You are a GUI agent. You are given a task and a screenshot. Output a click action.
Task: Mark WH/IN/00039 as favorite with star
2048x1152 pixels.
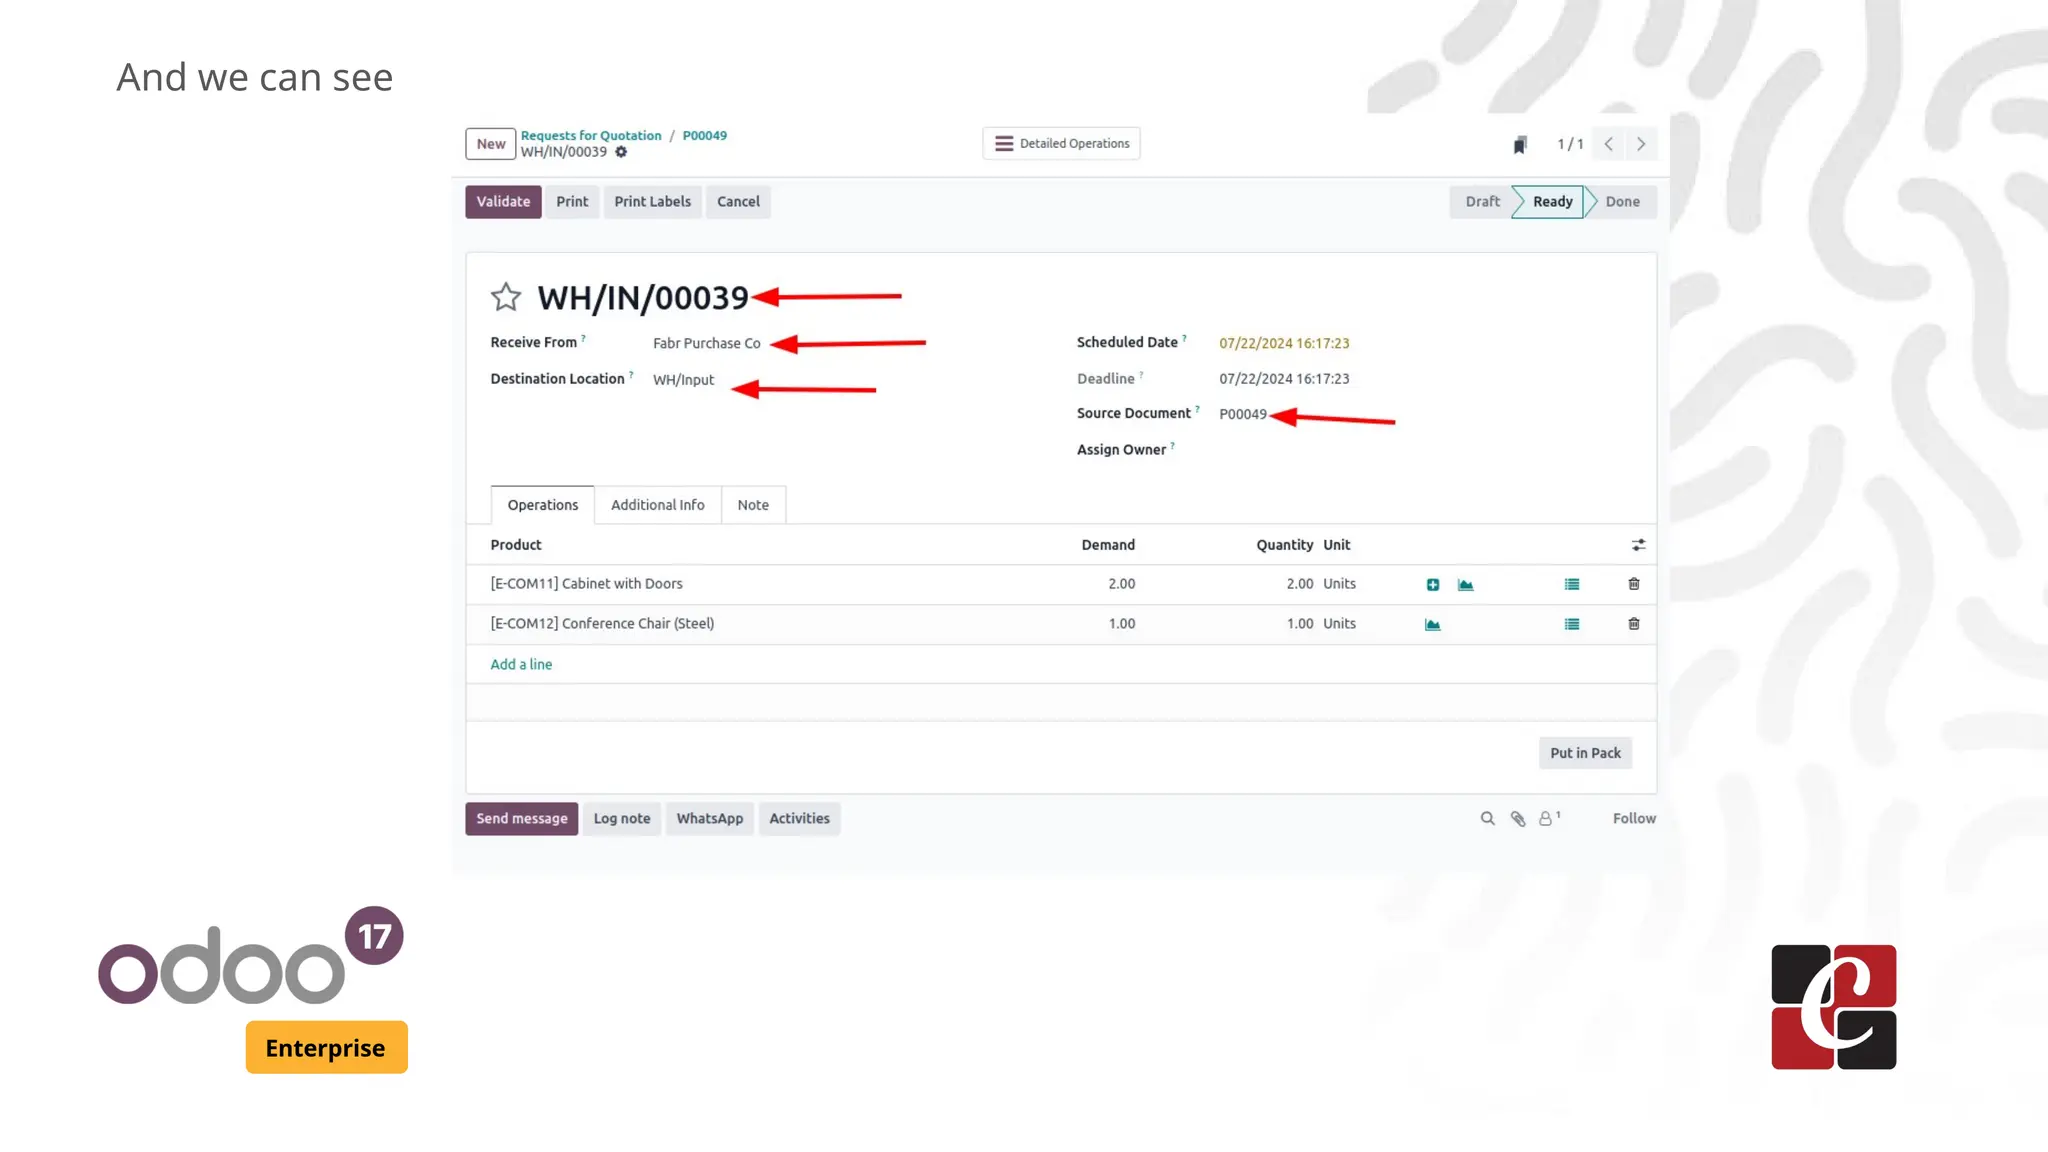pyautogui.click(x=506, y=297)
